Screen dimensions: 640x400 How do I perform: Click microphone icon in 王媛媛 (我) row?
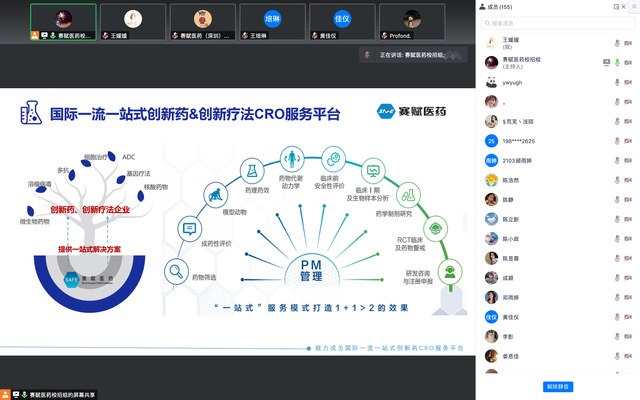pyautogui.click(x=617, y=43)
